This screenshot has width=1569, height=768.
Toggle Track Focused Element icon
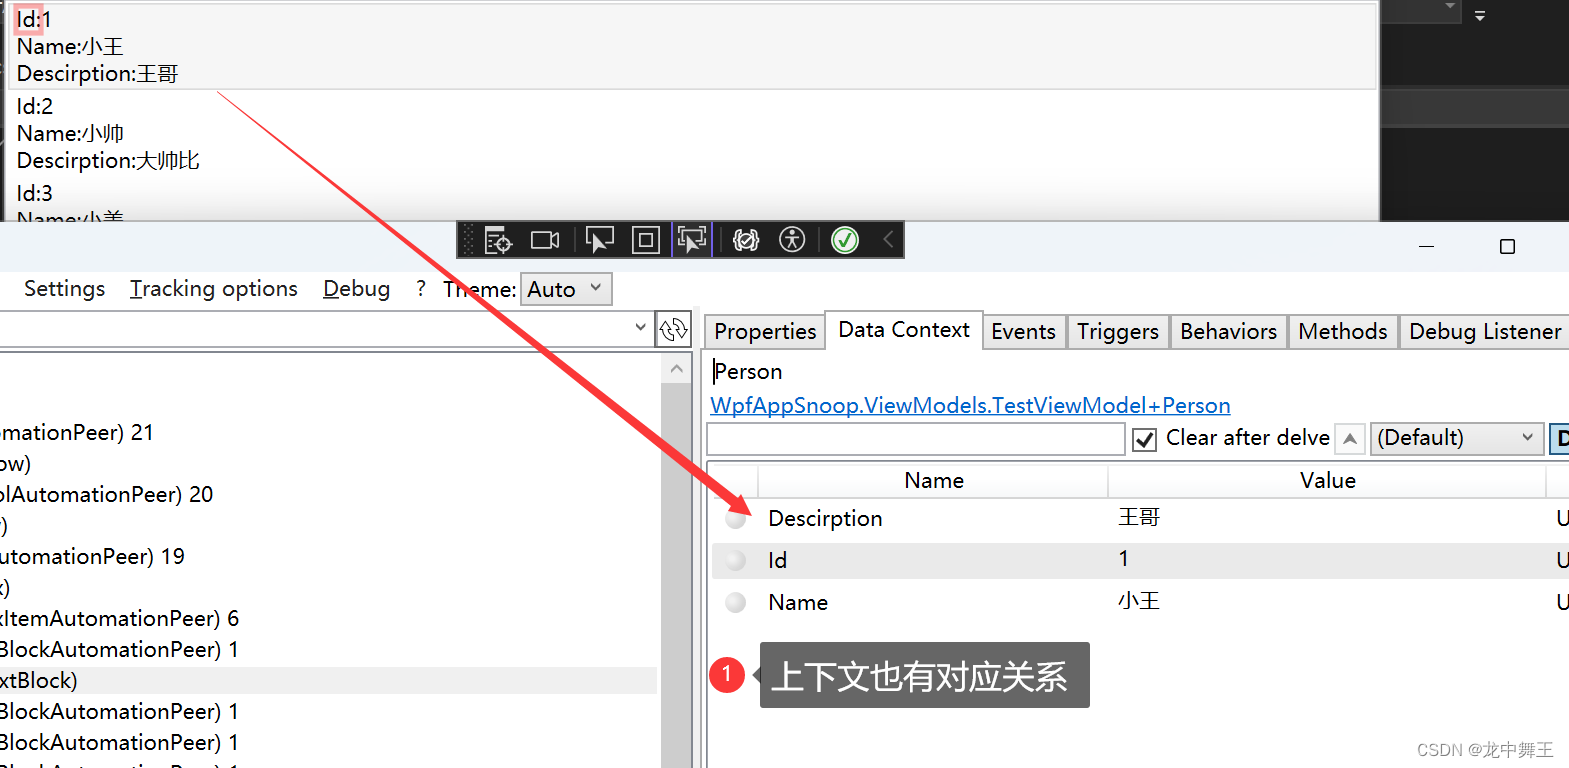click(692, 240)
